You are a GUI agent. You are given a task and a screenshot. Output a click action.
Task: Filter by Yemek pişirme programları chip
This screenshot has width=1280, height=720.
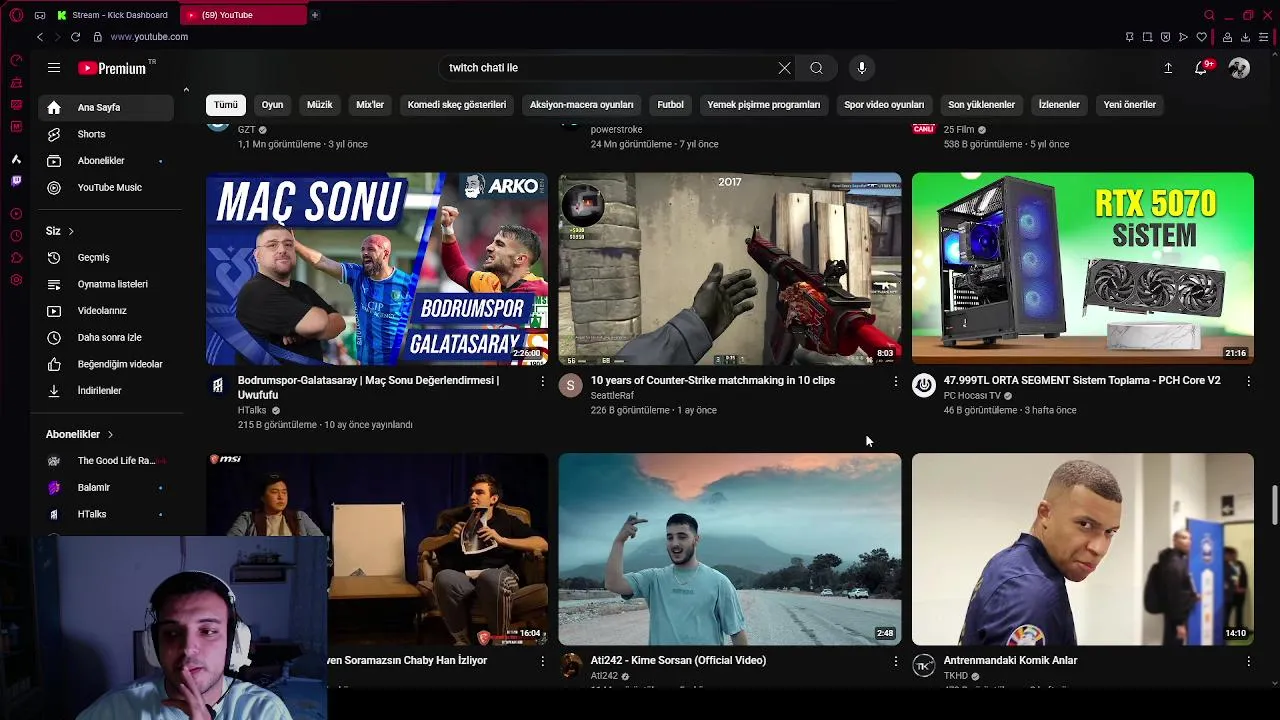[764, 105]
